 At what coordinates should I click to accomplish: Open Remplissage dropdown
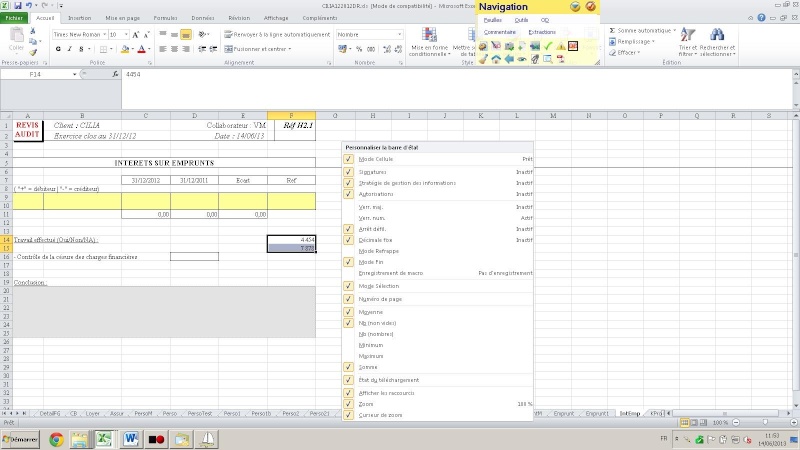632,41
